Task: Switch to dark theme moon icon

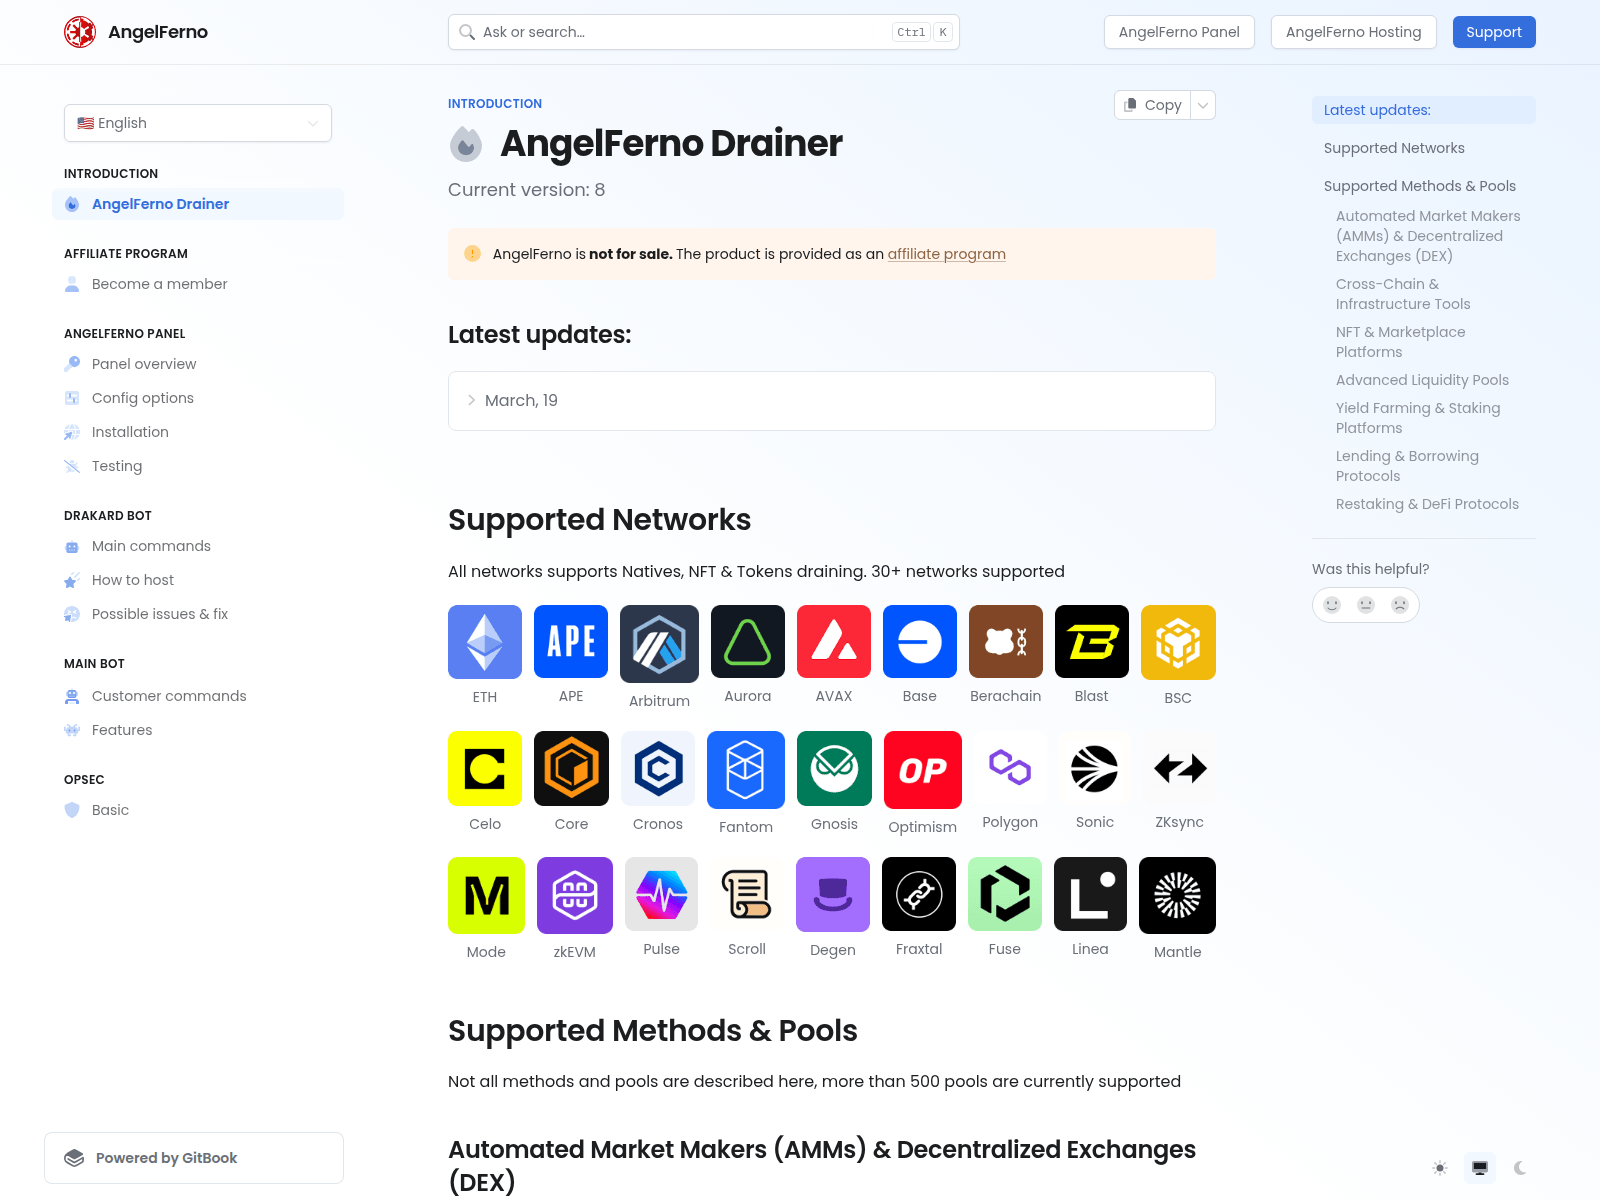Action: pyautogui.click(x=1520, y=1168)
